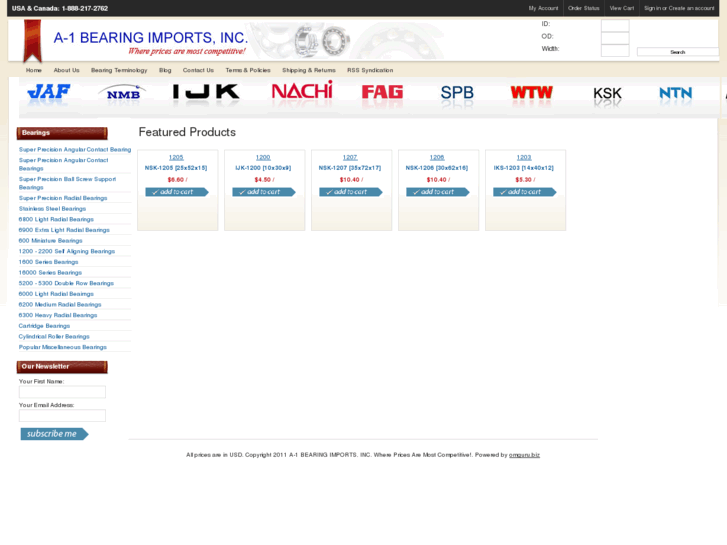
Task: Open 6900 Extra Light Radial Bearings
Action: pyautogui.click(x=64, y=230)
